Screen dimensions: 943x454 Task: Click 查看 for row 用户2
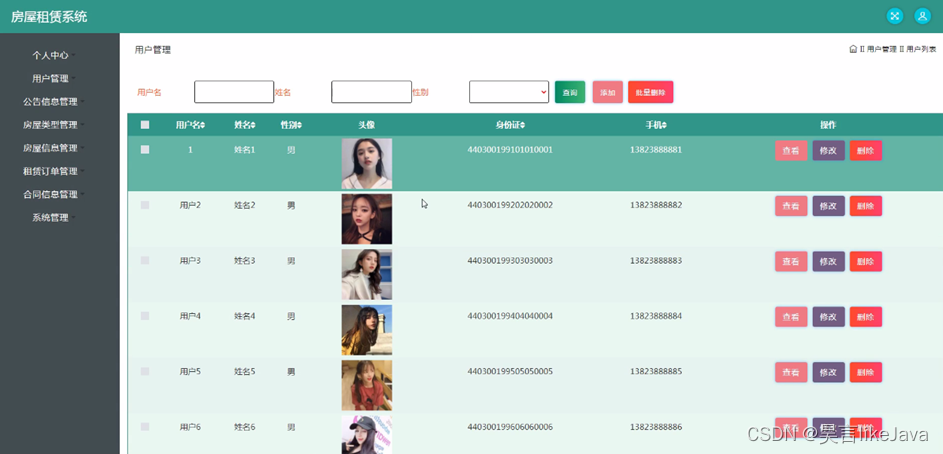tap(791, 206)
